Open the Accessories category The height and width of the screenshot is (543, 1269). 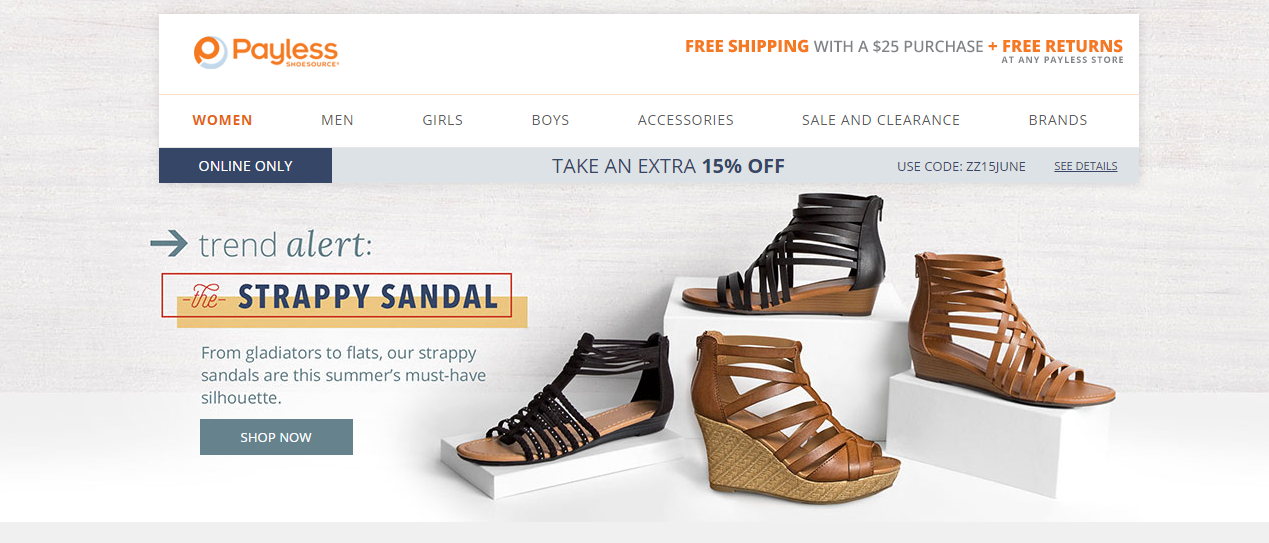pyautogui.click(x=686, y=120)
